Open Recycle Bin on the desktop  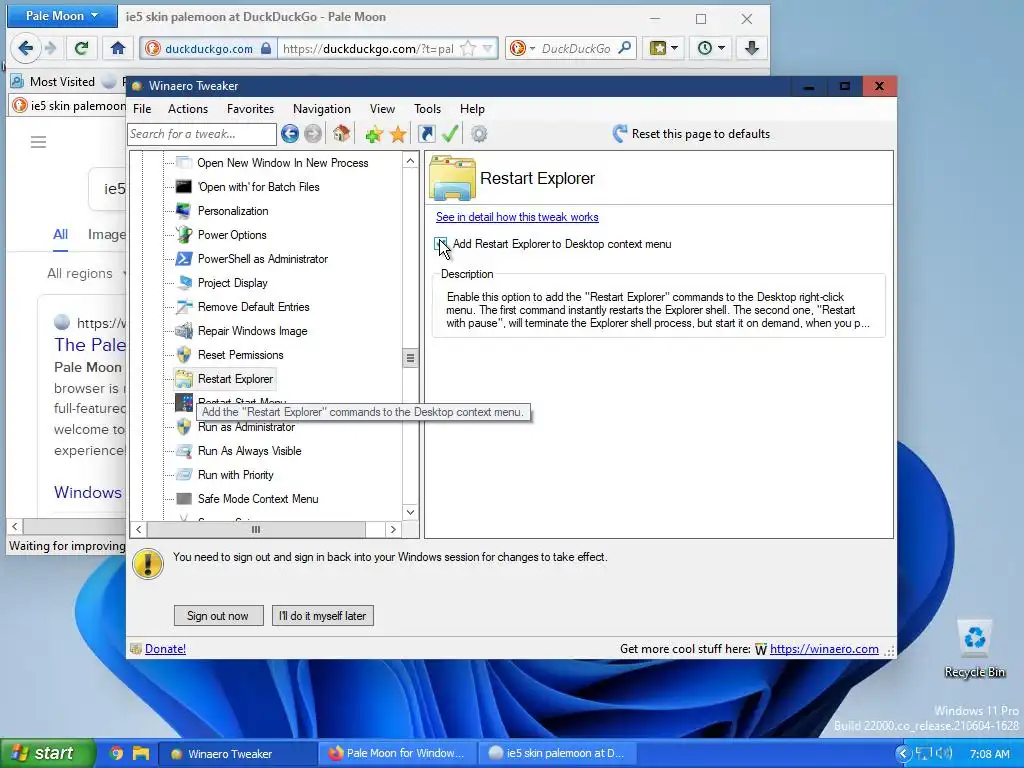[974, 650]
